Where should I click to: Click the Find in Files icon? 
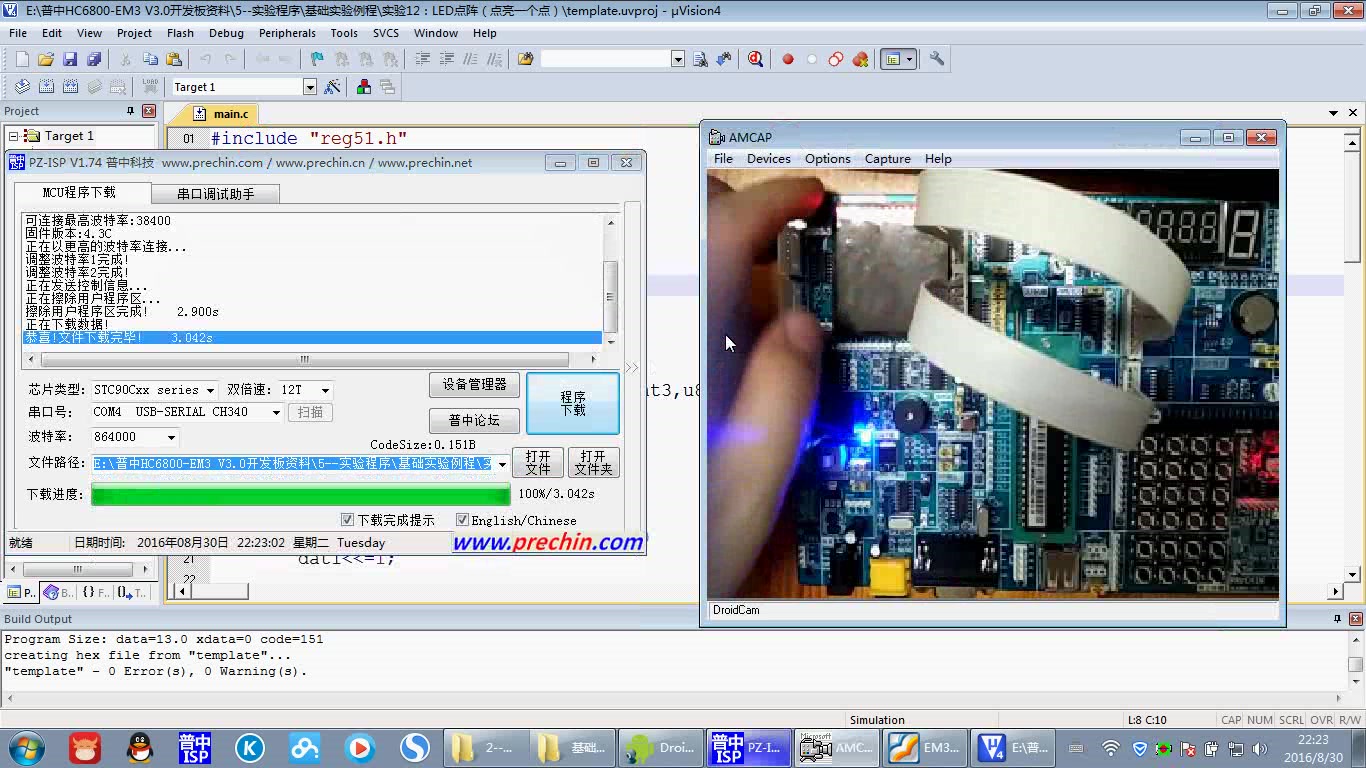525,59
